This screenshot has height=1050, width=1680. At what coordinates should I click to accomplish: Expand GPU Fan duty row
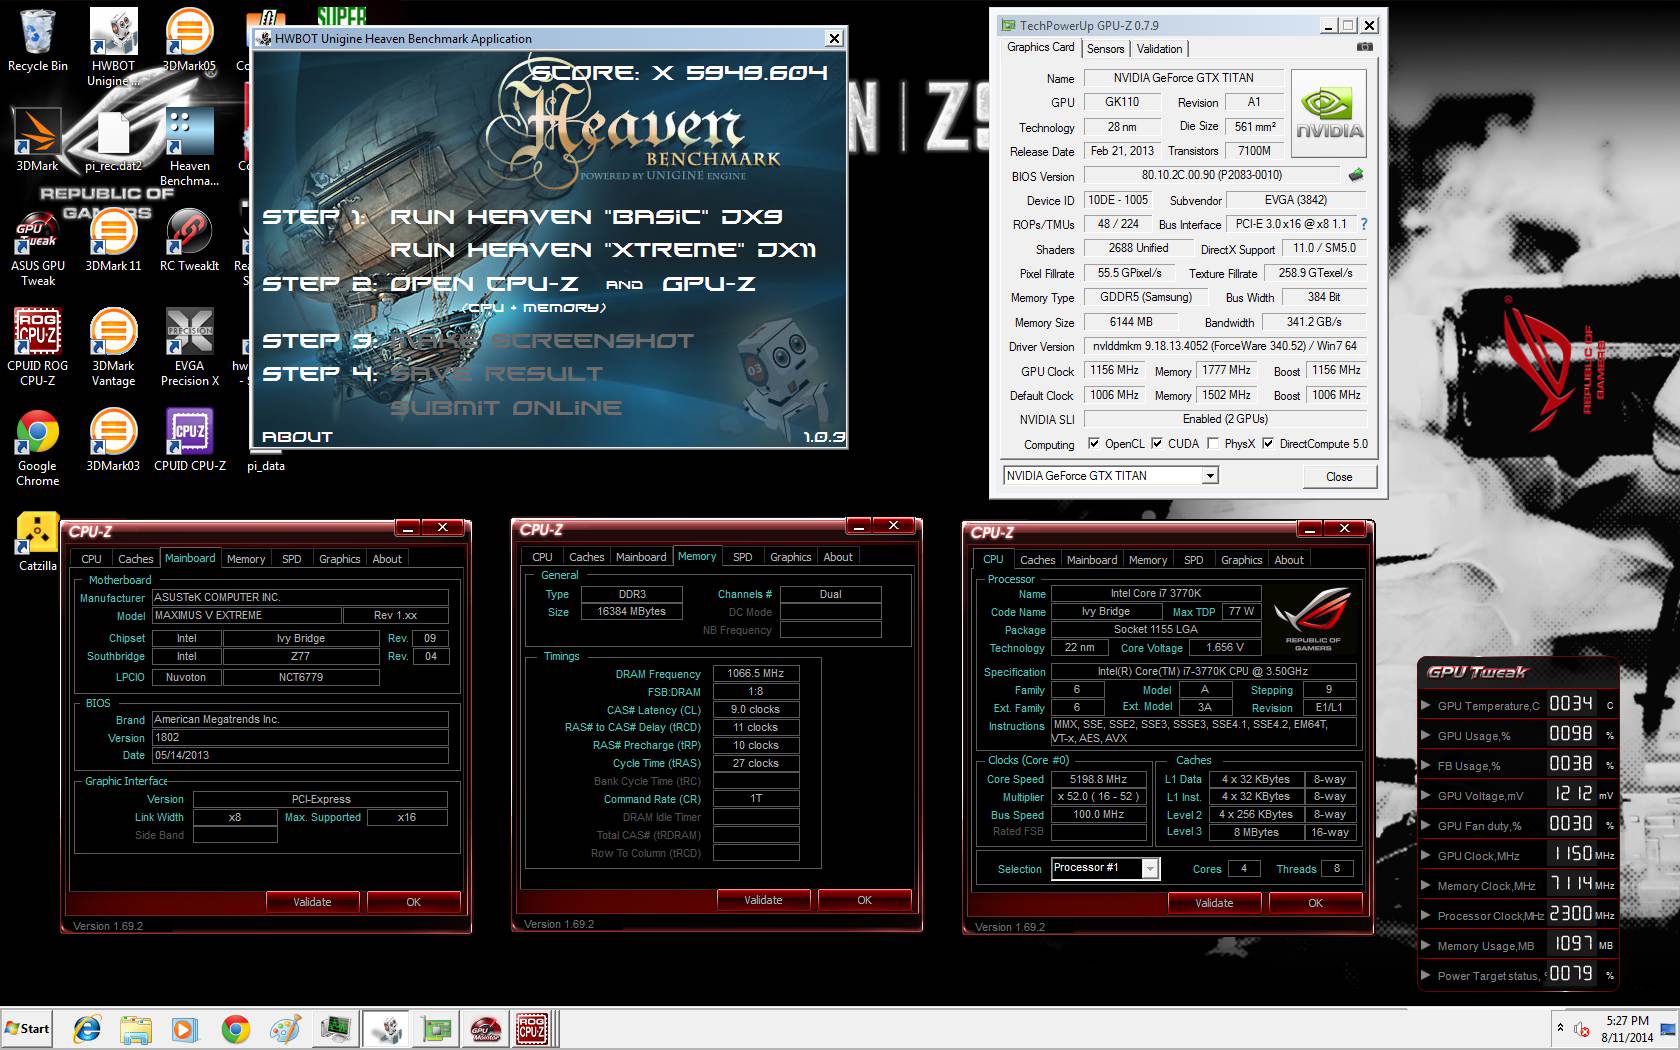point(1426,825)
